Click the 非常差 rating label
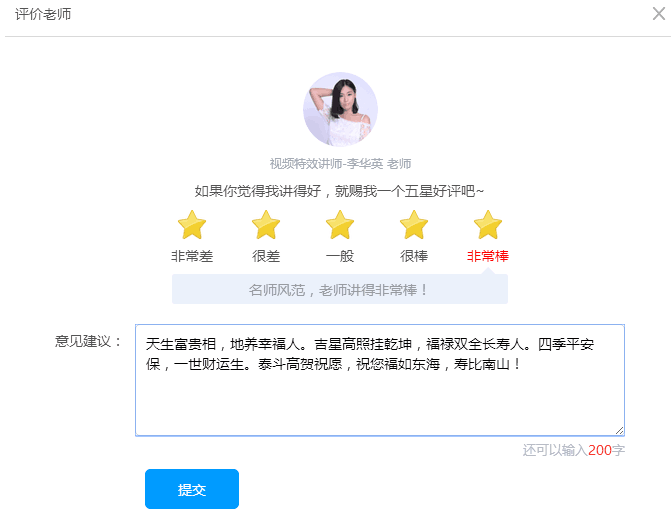 point(191,256)
